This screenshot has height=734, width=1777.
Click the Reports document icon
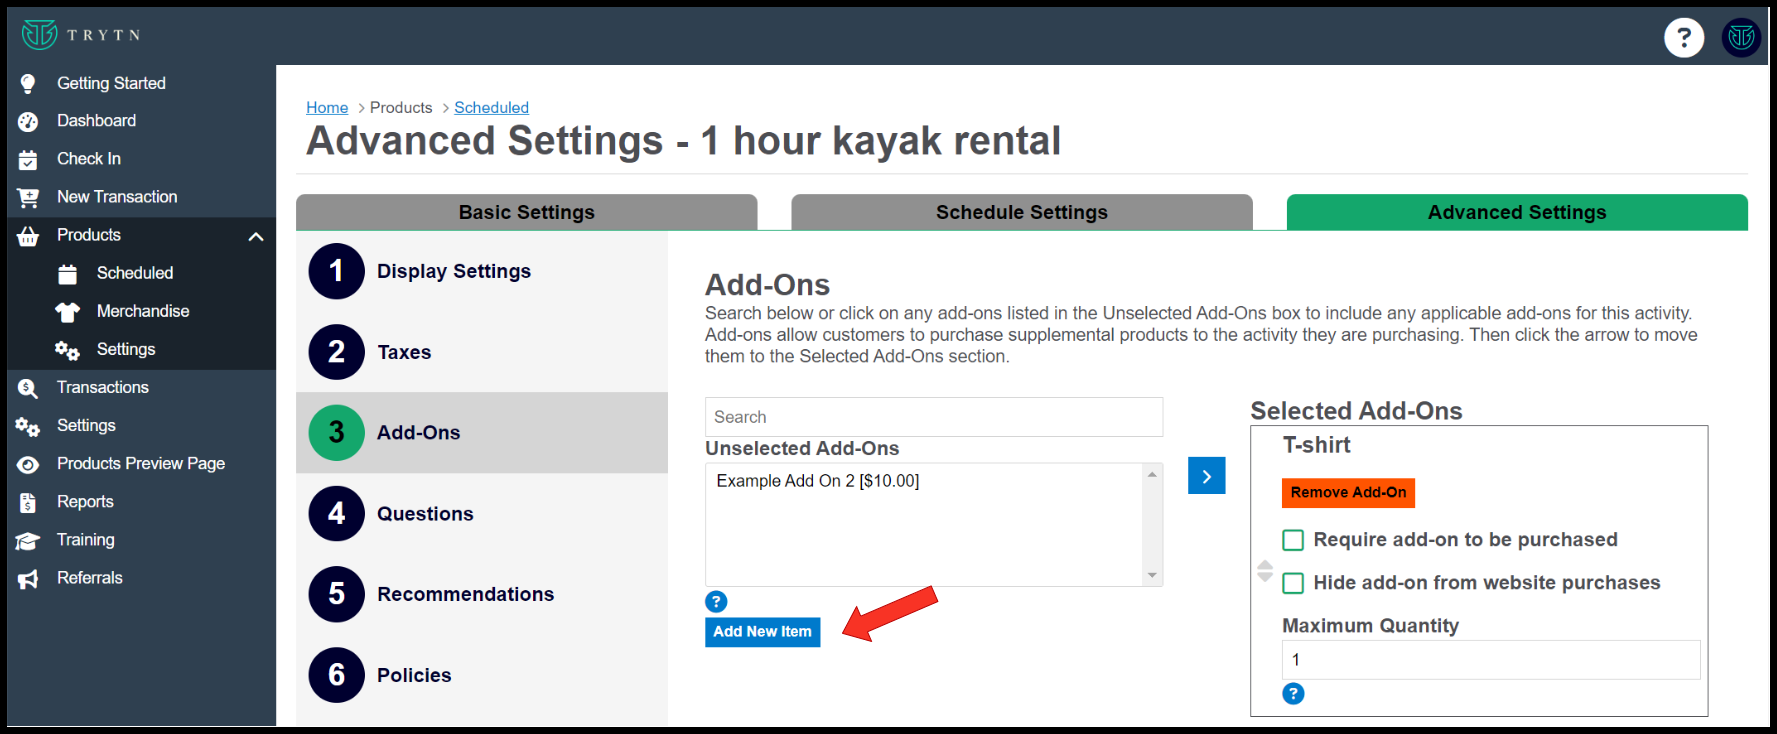click(x=28, y=502)
